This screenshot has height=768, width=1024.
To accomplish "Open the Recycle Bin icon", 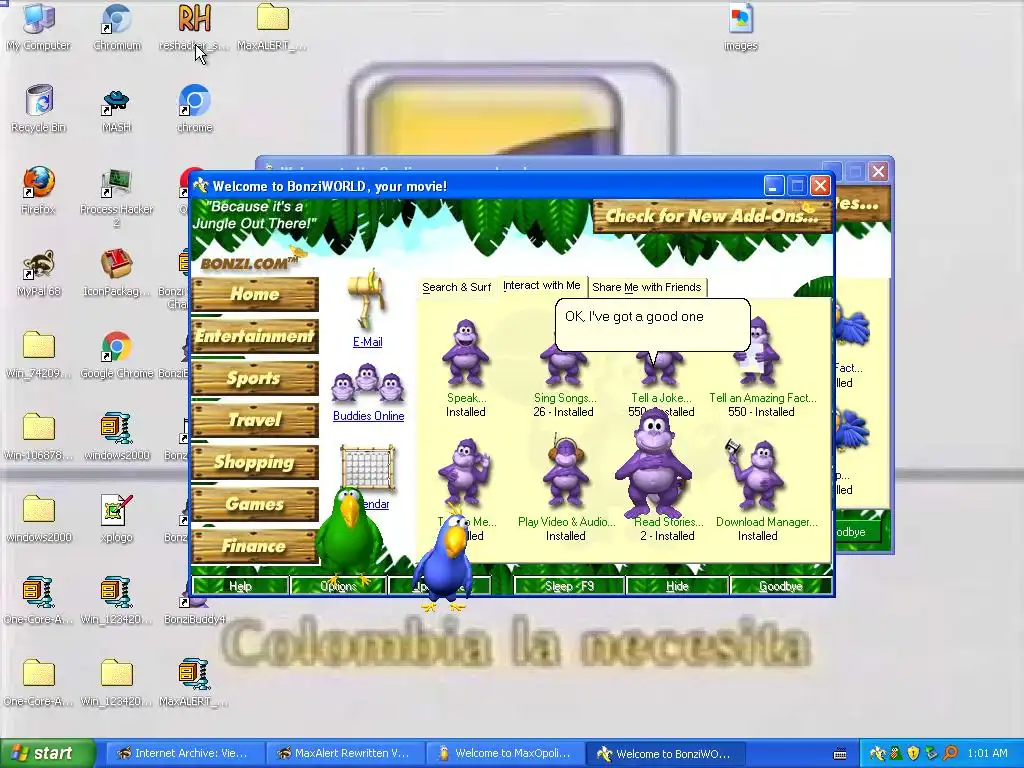I will coord(39,108).
